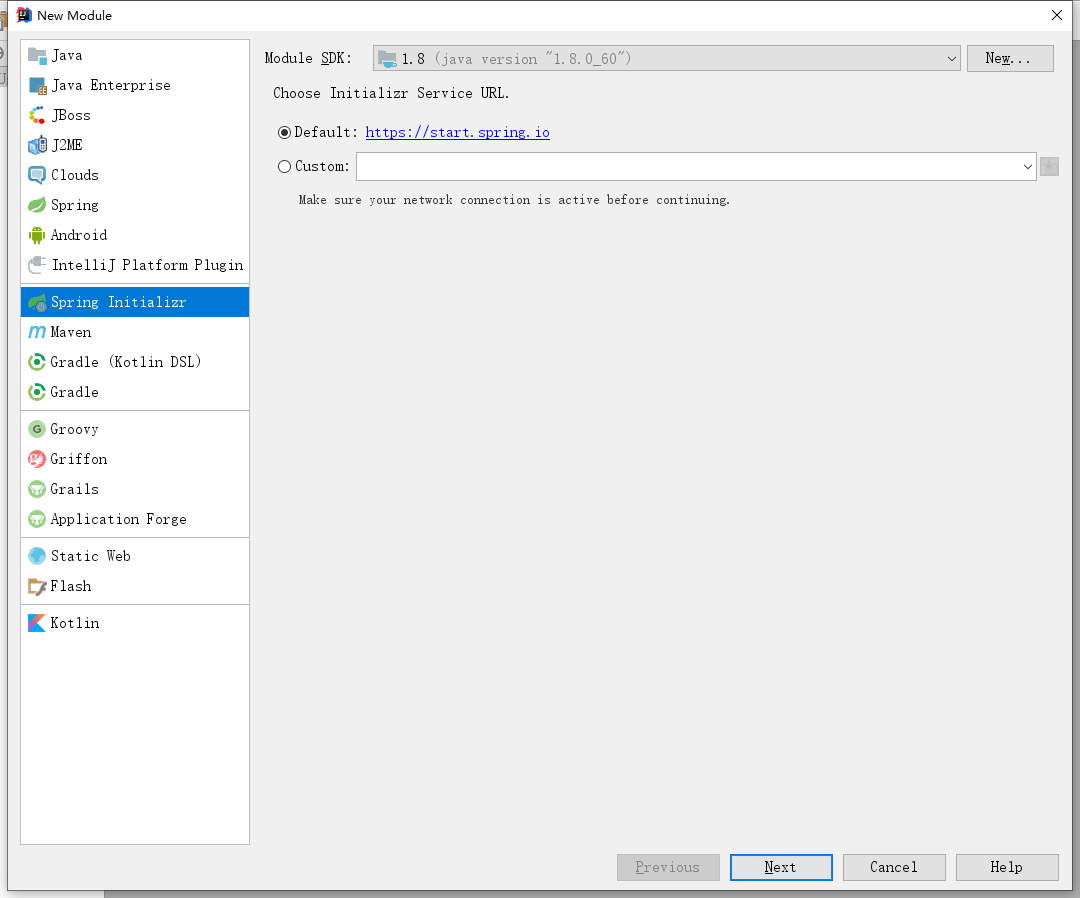Viewport: 1080px width, 898px height.
Task: Choose Java Enterprise module type
Action: click(x=111, y=85)
